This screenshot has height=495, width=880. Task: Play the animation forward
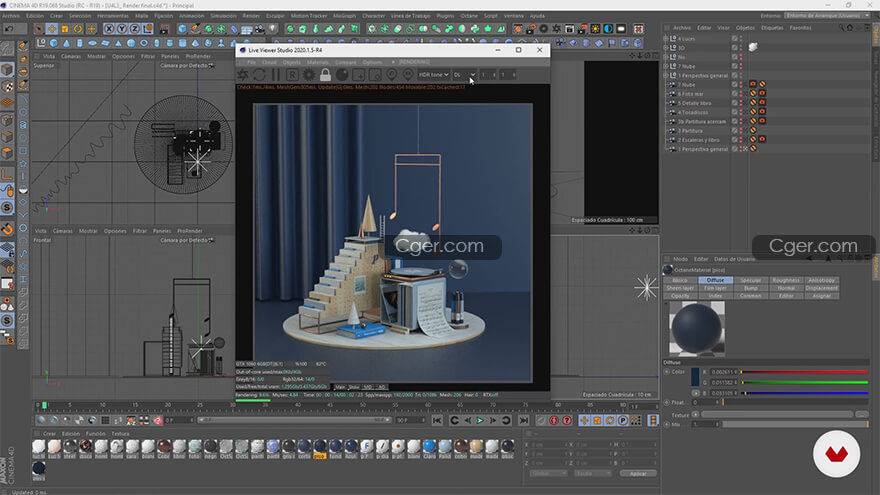click(480, 420)
